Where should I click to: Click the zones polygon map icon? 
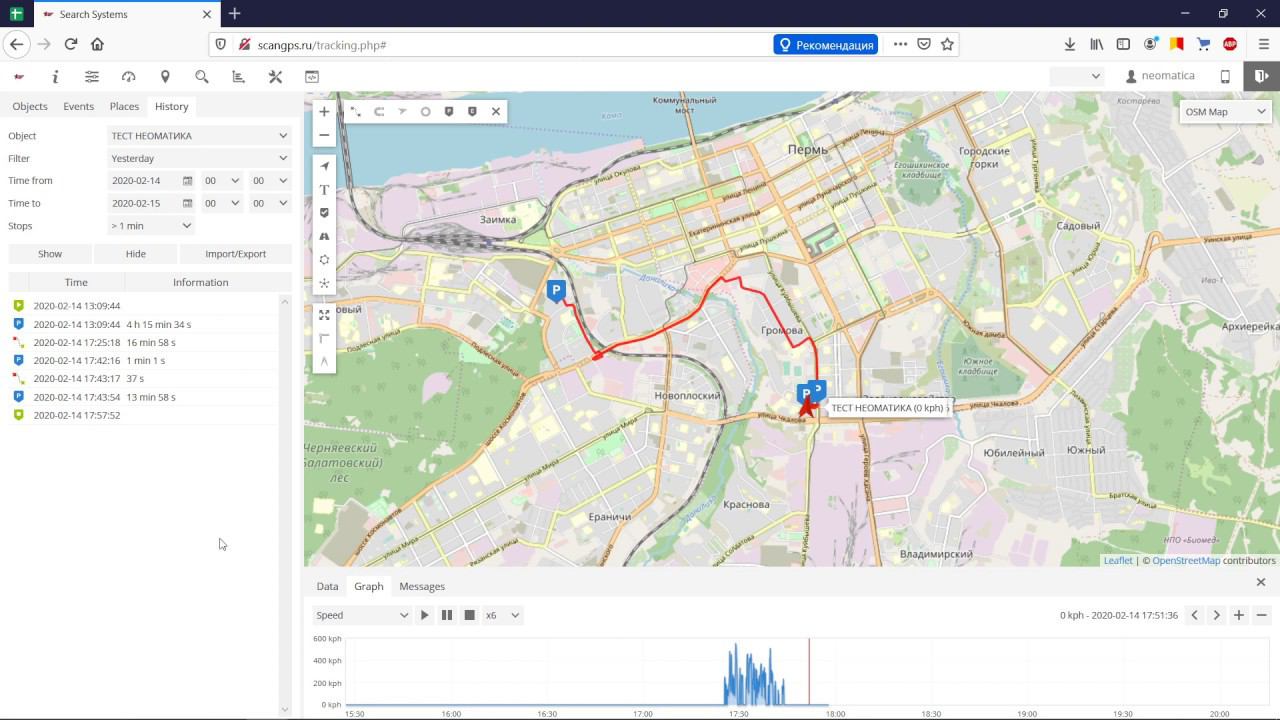[324, 260]
